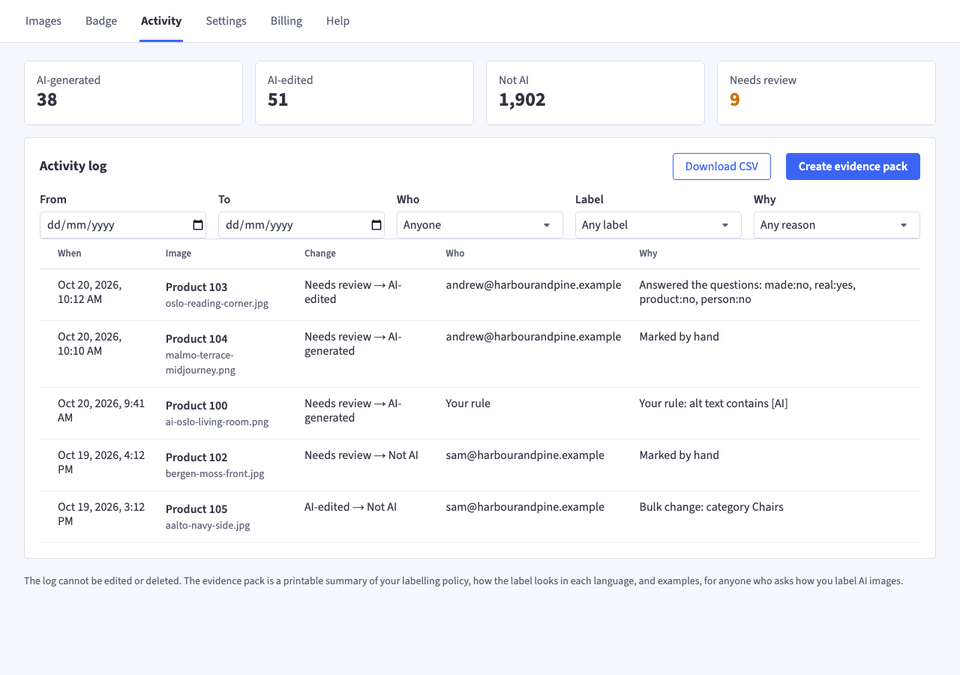960x675 pixels.
Task: Open the To date calendar picker icon
Action: 377,225
